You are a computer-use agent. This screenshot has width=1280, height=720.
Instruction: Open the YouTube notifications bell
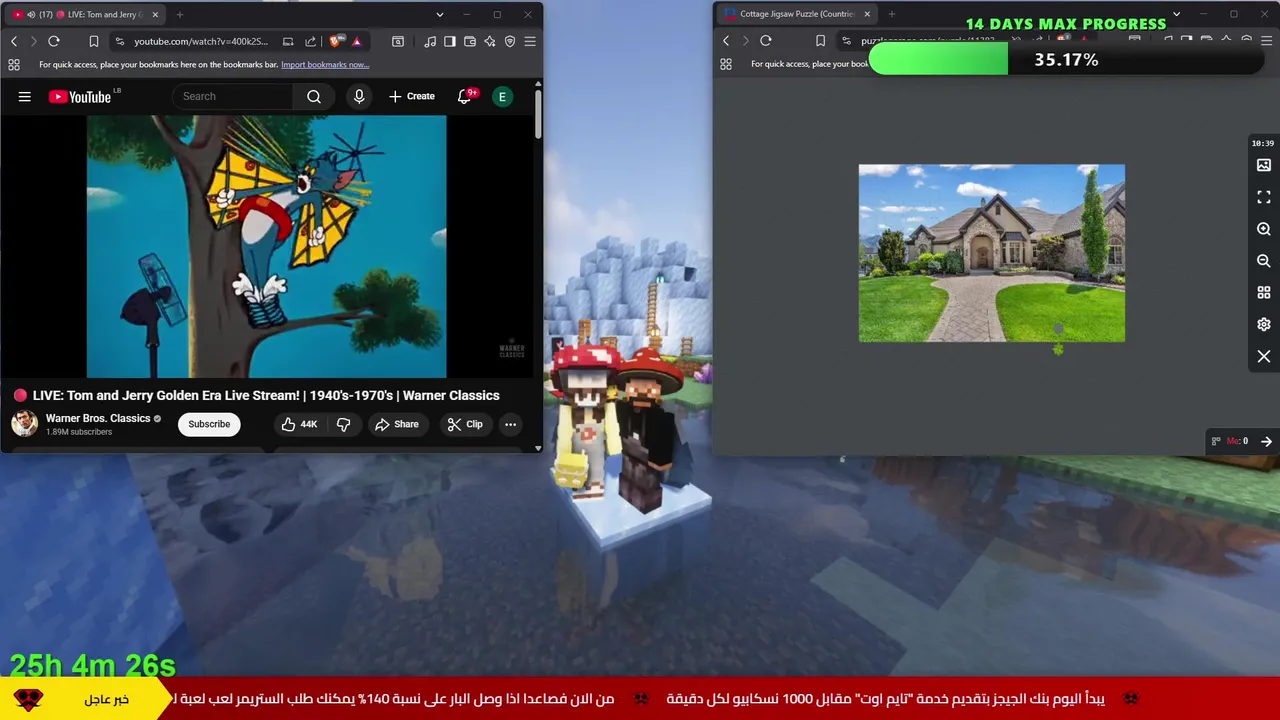click(x=464, y=96)
